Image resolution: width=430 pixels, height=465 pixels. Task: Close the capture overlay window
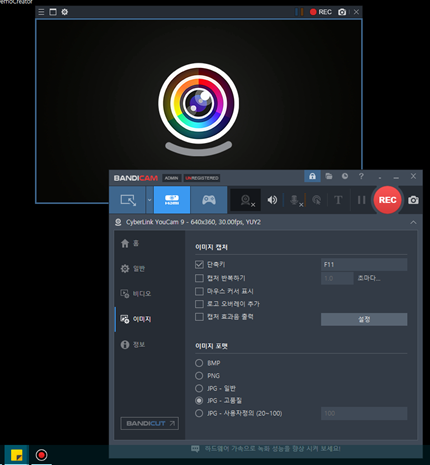pyautogui.click(x=356, y=12)
